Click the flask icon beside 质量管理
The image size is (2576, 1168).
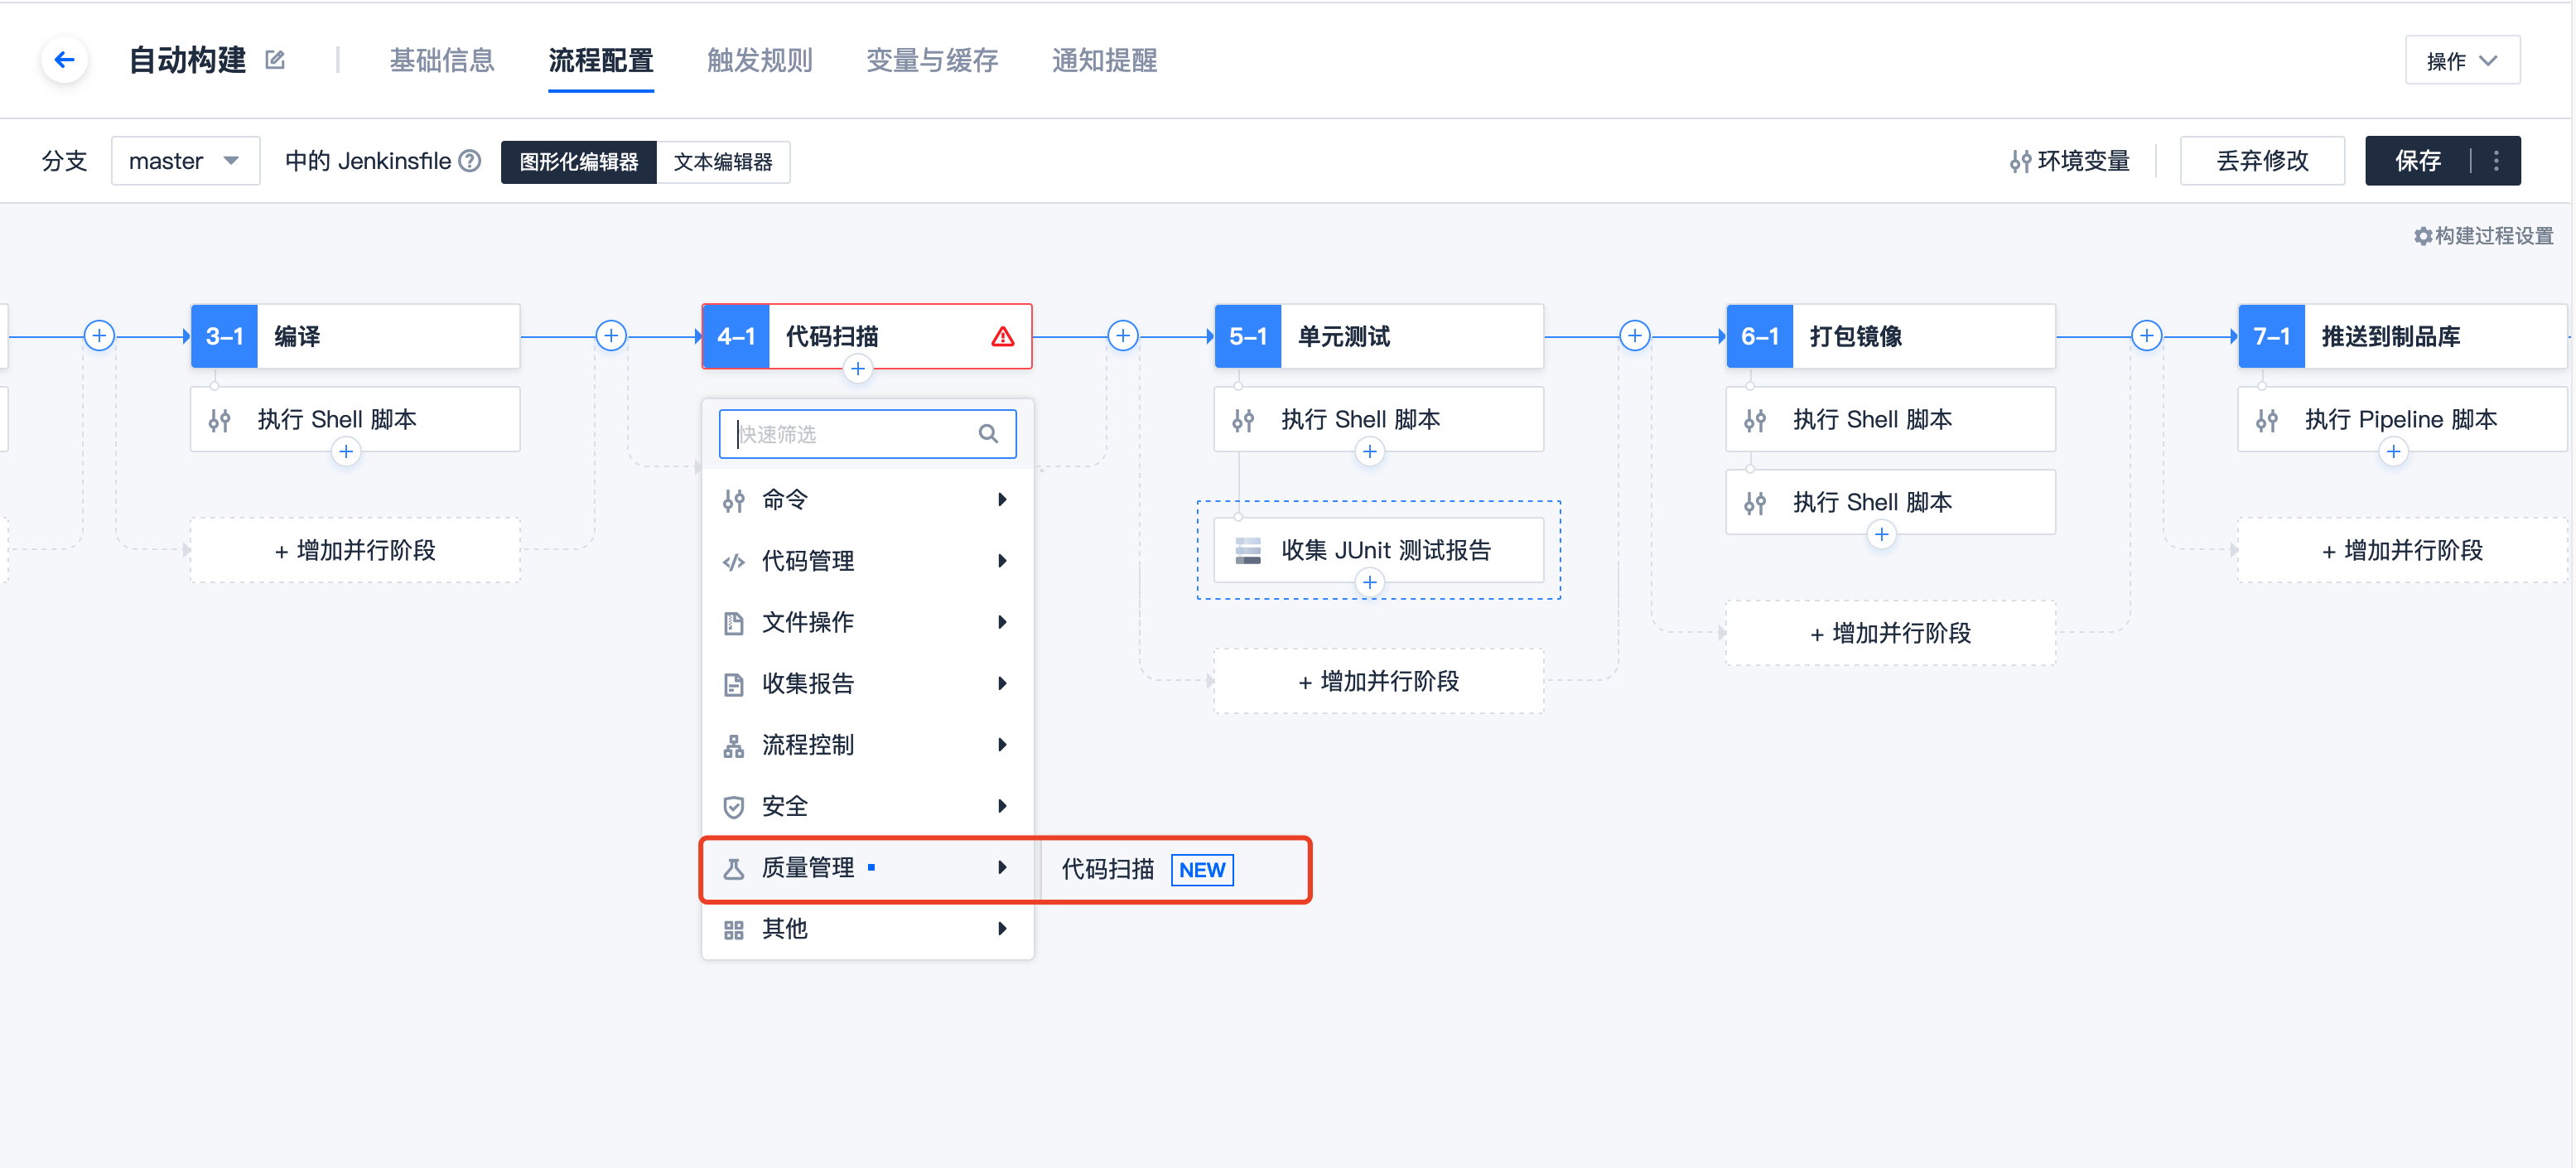point(734,869)
